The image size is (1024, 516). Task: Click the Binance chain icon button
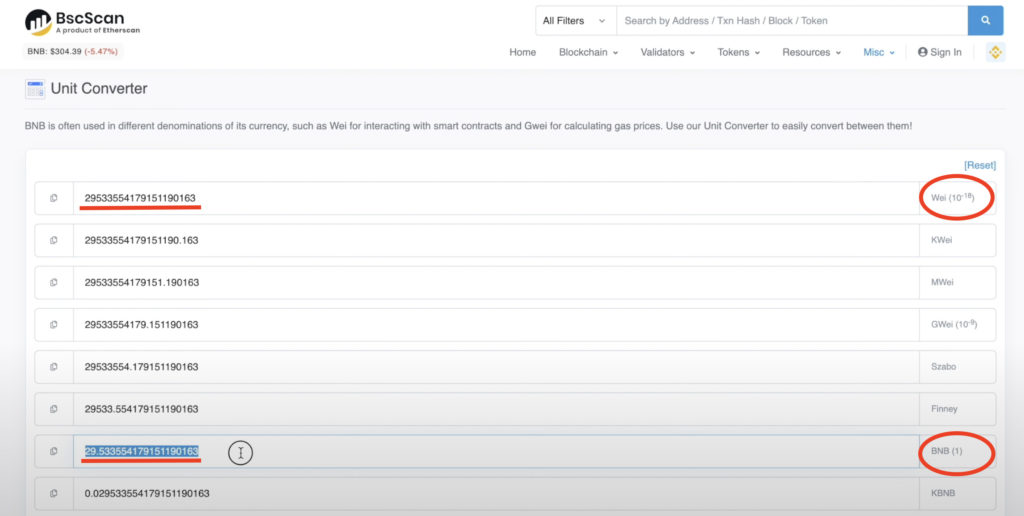[x=995, y=52]
